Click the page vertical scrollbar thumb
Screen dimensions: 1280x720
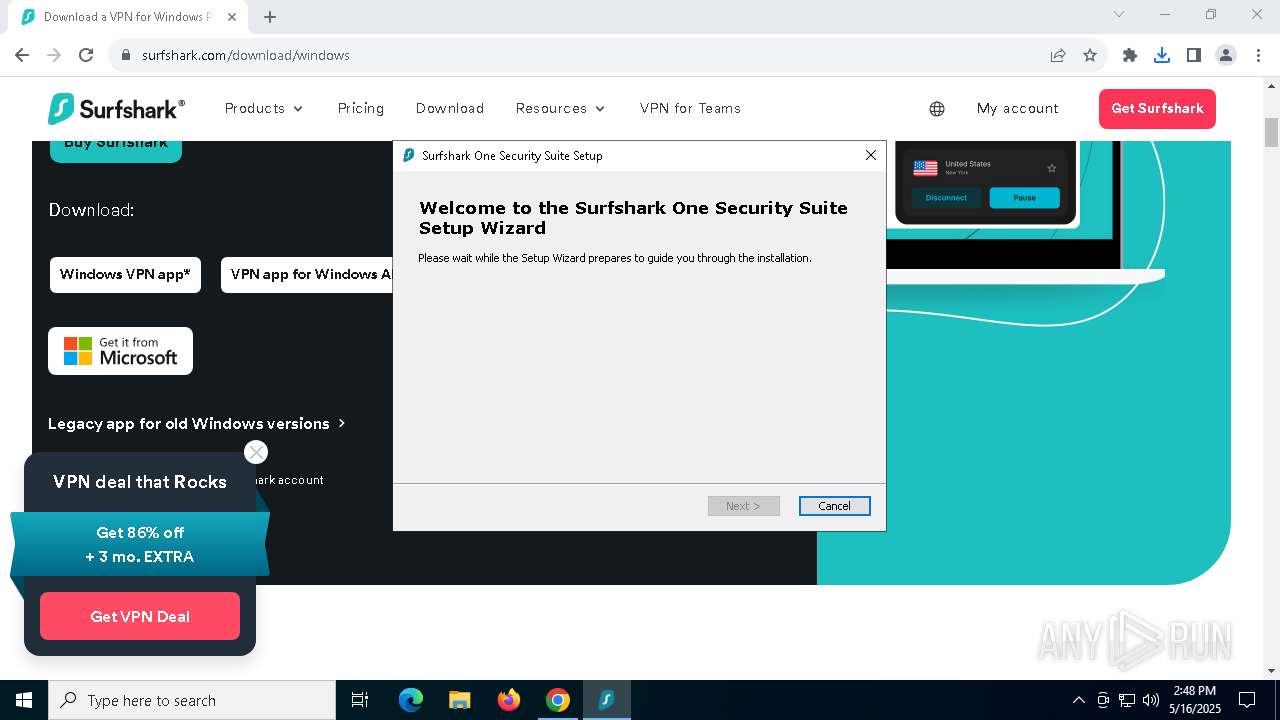tap(1272, 133)
